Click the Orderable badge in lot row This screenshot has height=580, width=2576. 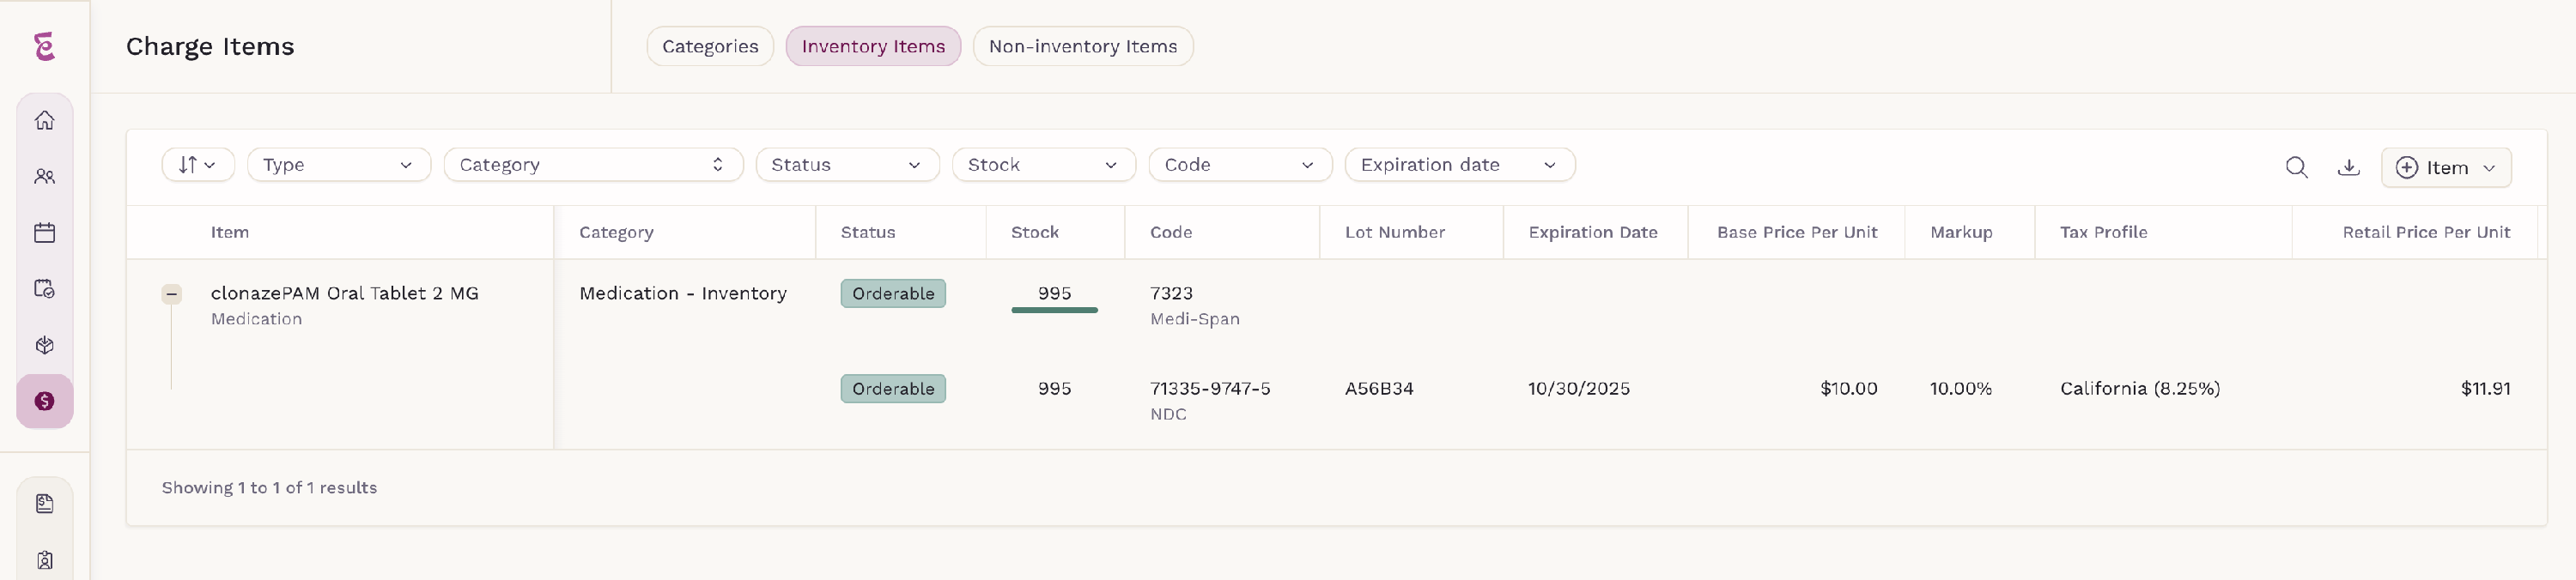[x=893, y=389]
